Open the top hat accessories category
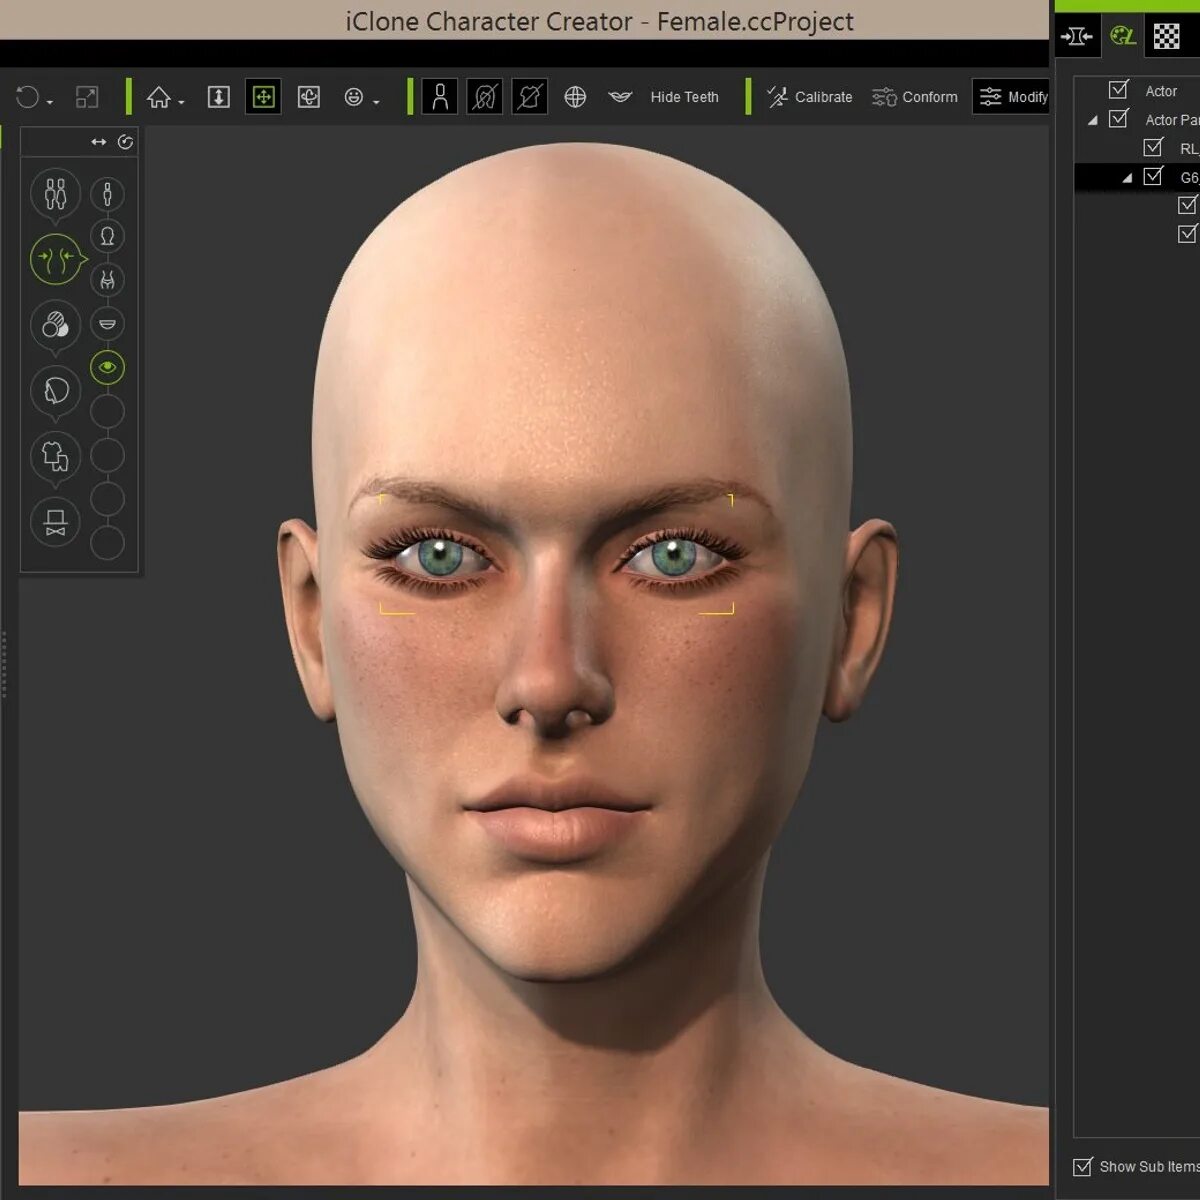This screenshot has width=1200, height=1200. click(x=55, y=522)
